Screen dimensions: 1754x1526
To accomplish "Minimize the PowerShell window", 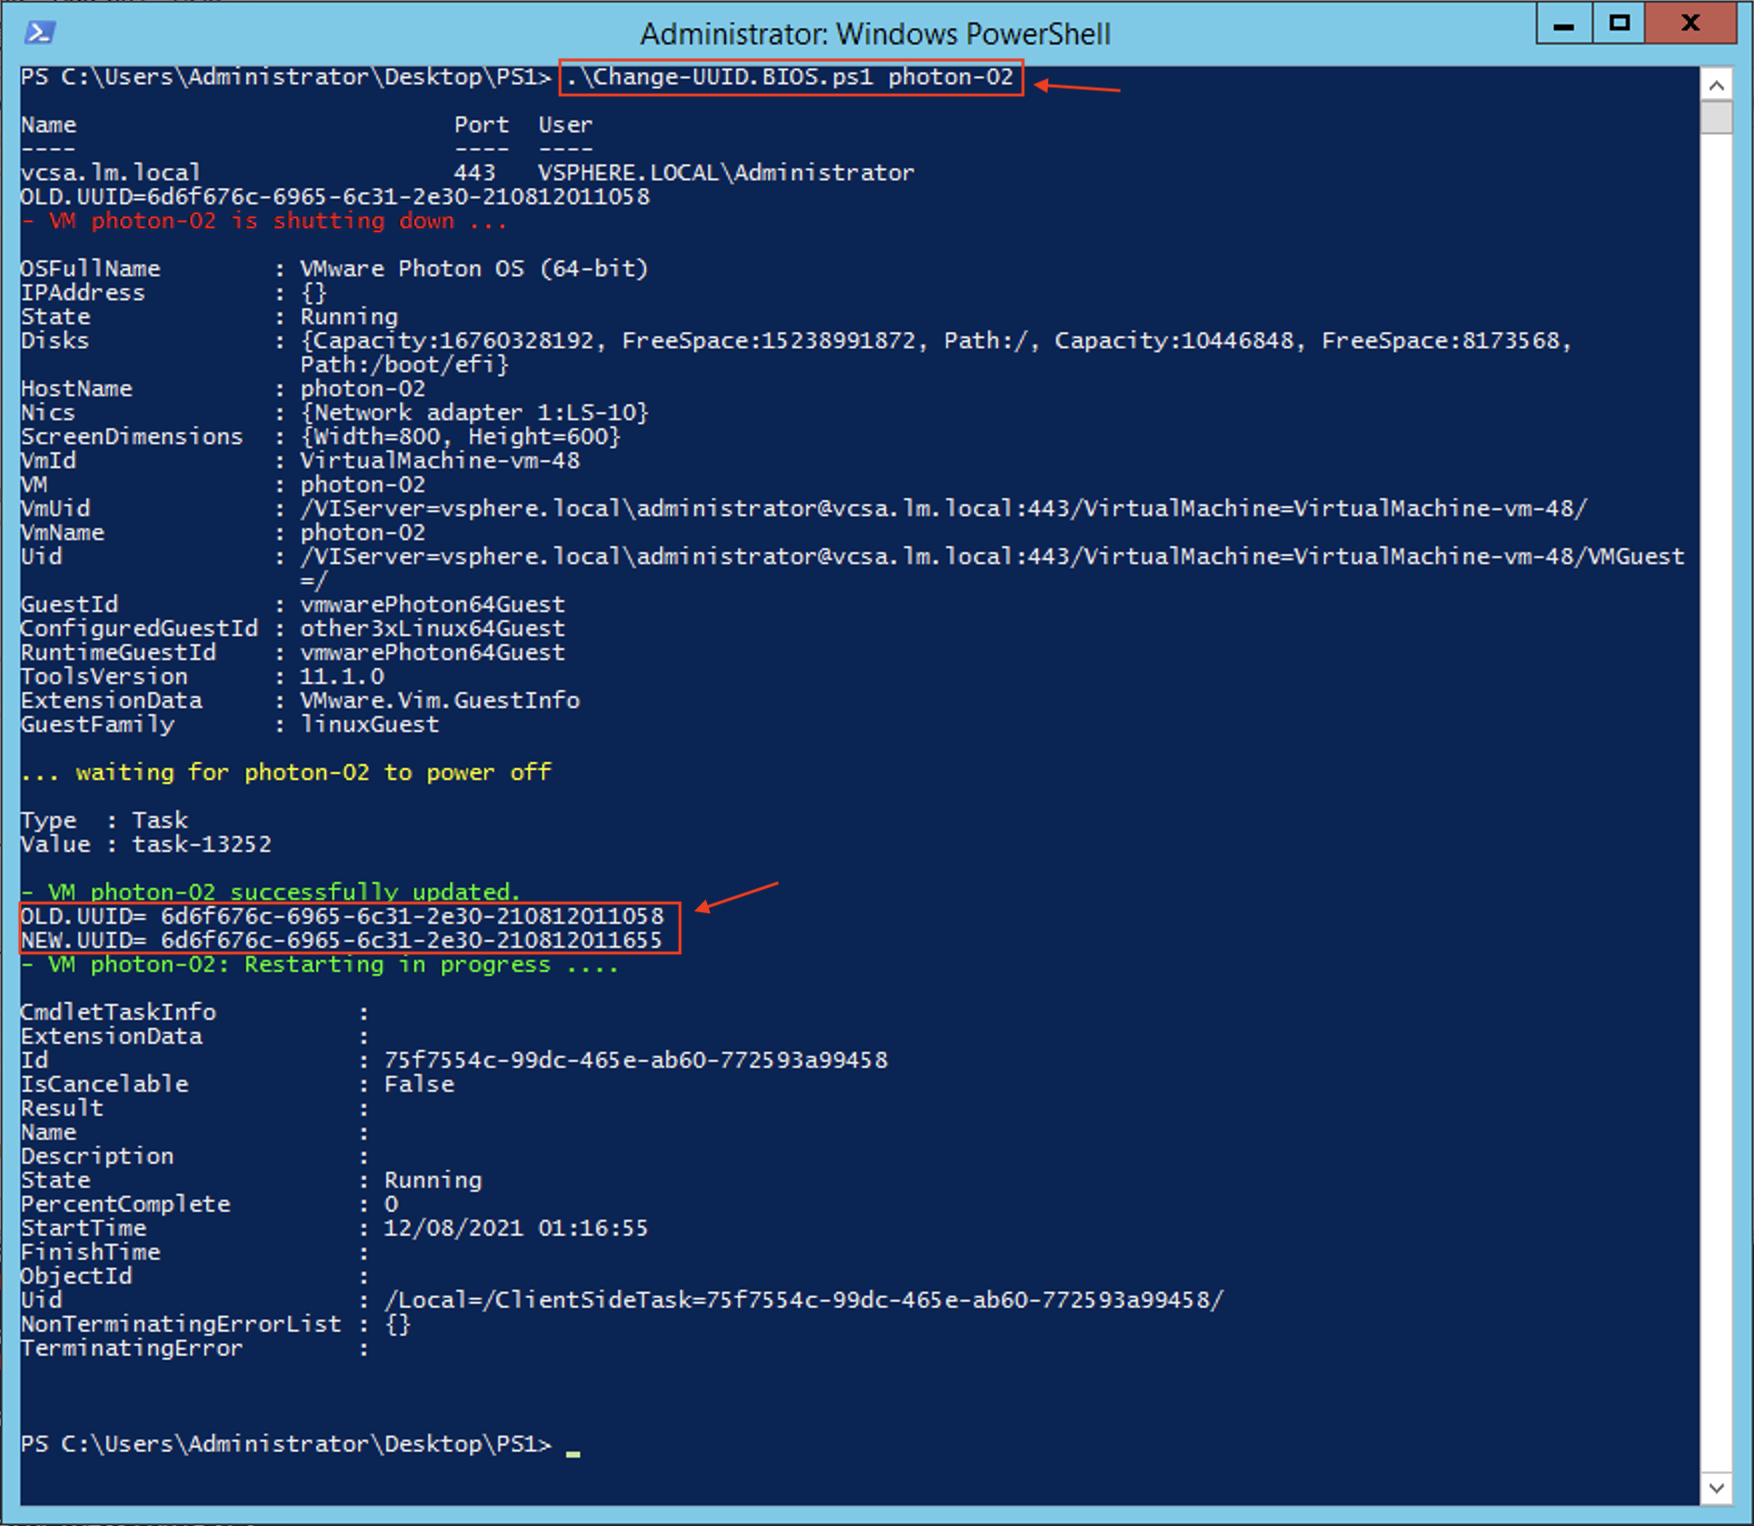I will tap(1563, 23).
